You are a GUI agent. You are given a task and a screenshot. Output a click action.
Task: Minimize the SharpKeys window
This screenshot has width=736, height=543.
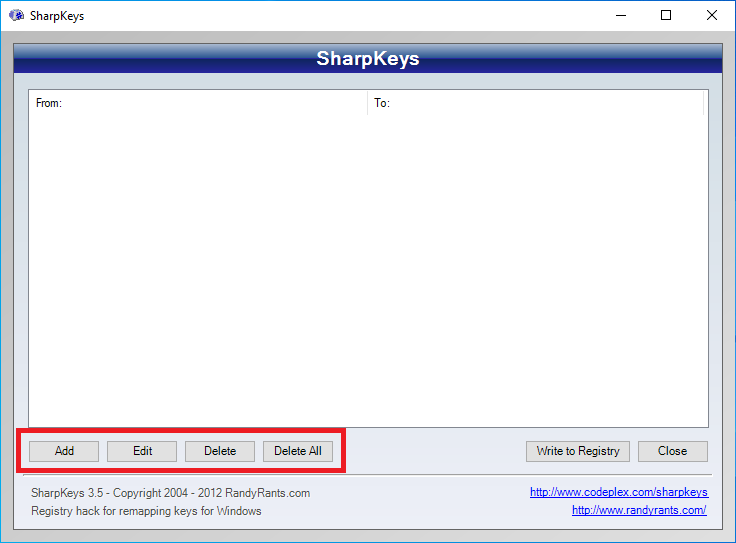coord(621,16)
